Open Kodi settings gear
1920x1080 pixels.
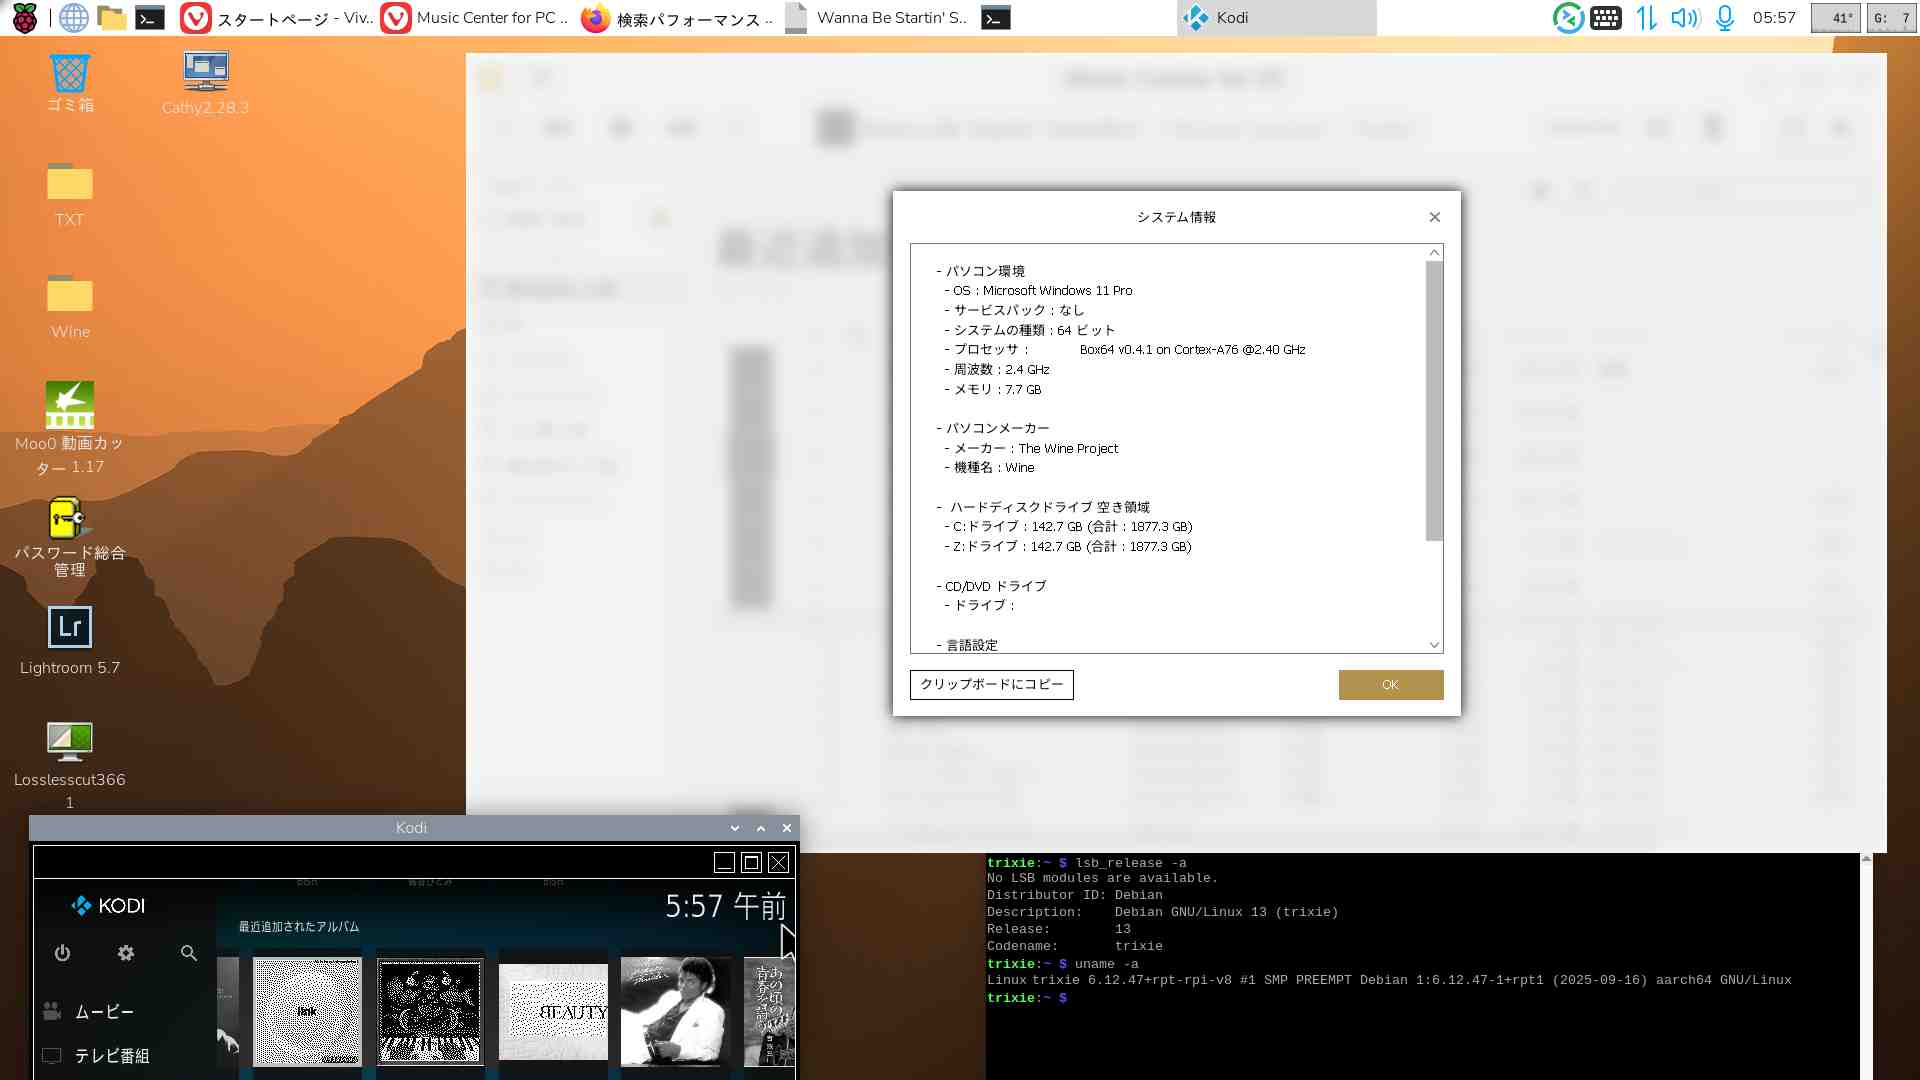[125, 953]
